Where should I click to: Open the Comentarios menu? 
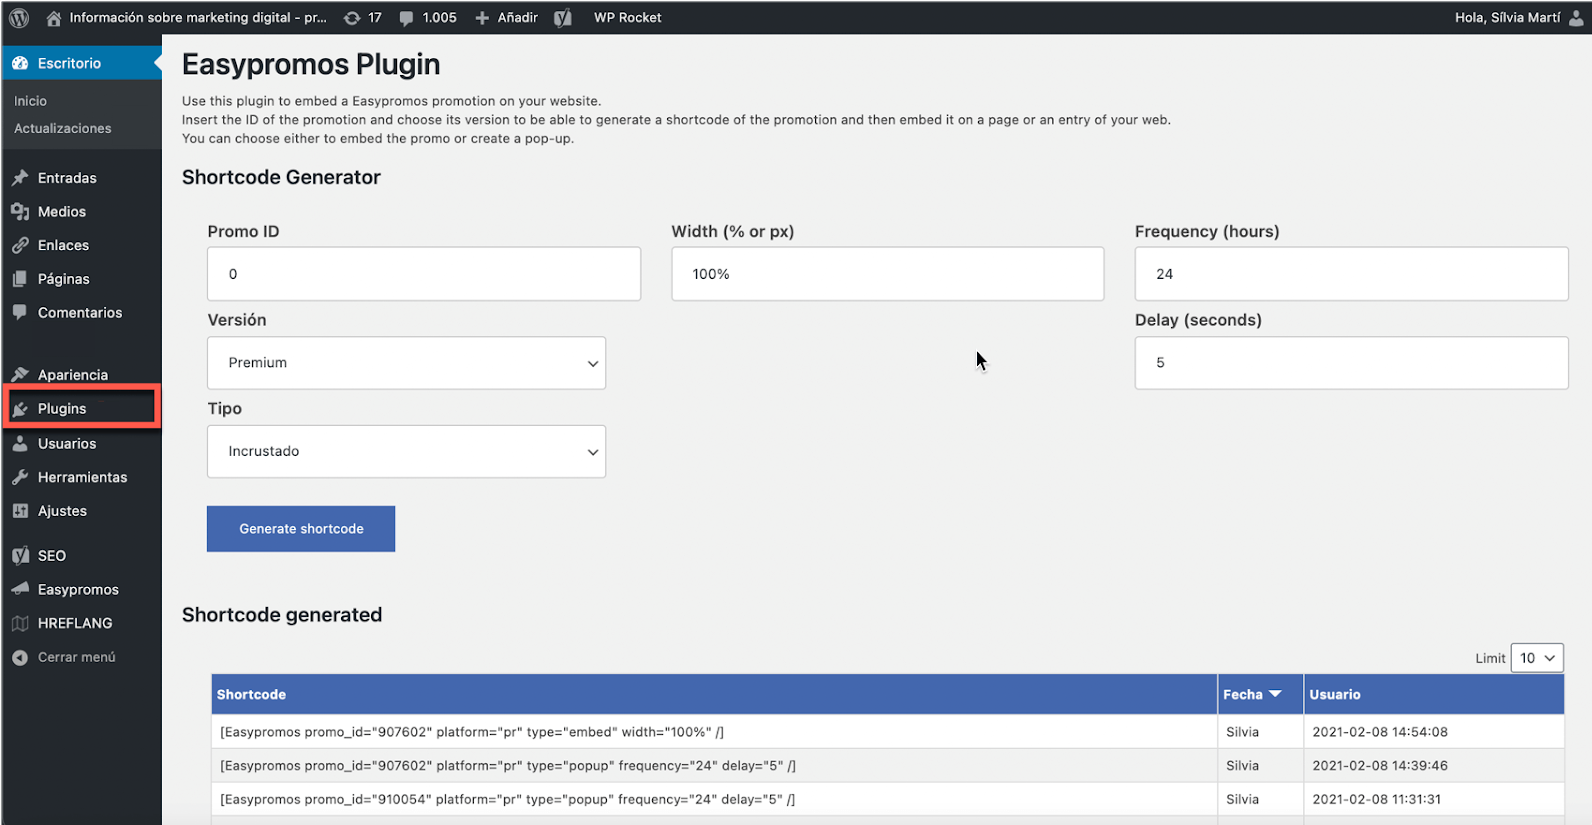[81, 312]
